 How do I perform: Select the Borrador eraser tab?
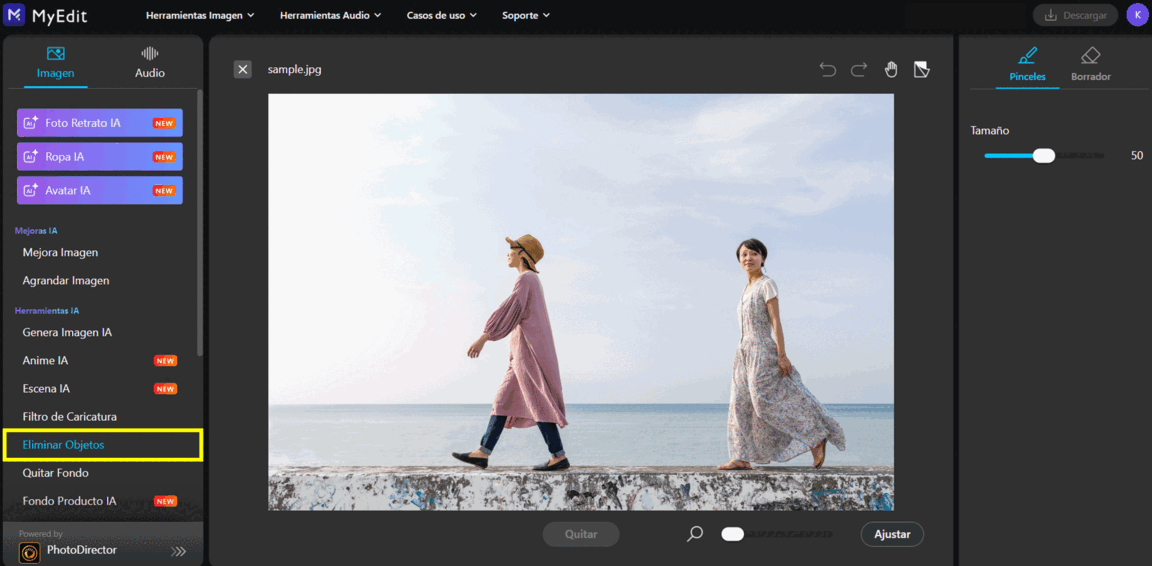pos(1090,65)
